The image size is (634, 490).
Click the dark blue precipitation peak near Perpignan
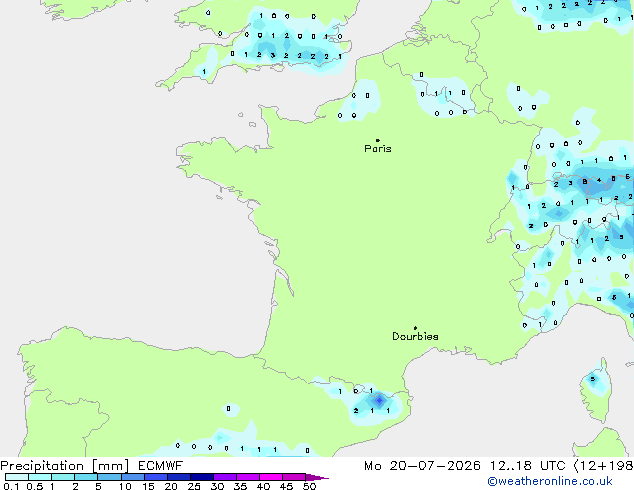379,400
